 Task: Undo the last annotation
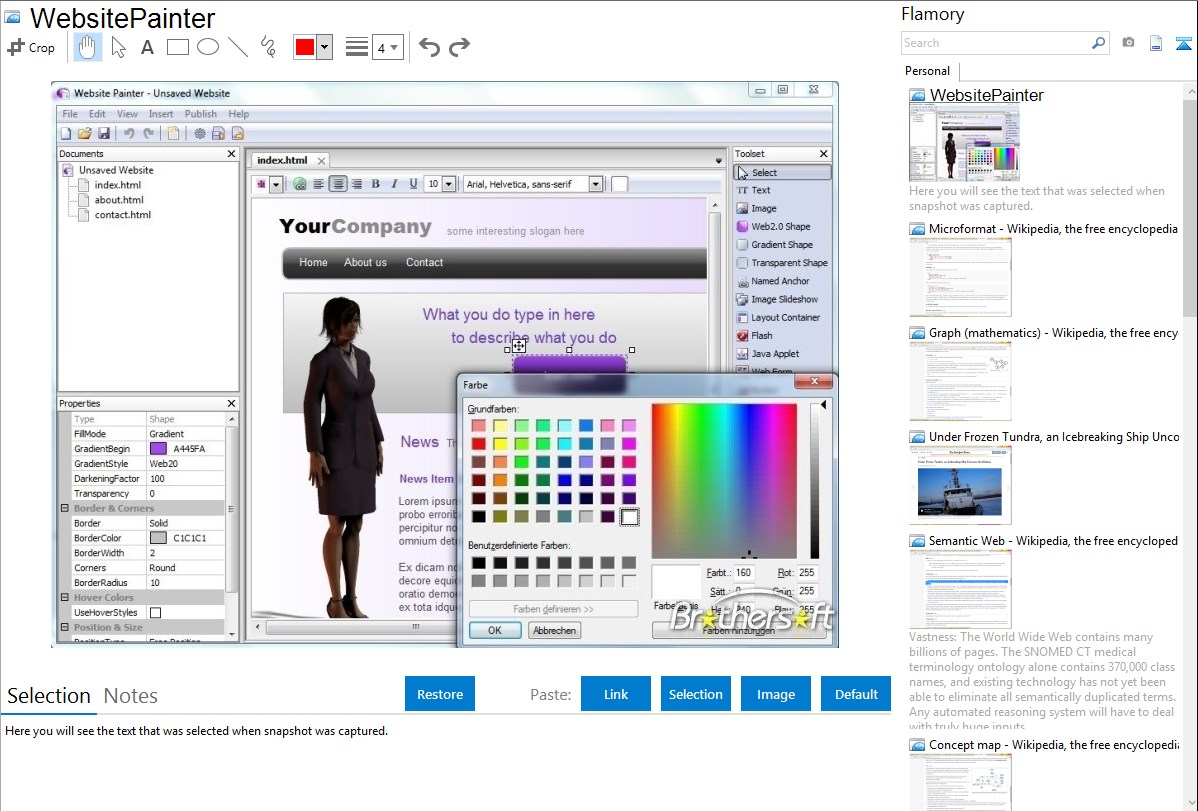click(429, 47)
